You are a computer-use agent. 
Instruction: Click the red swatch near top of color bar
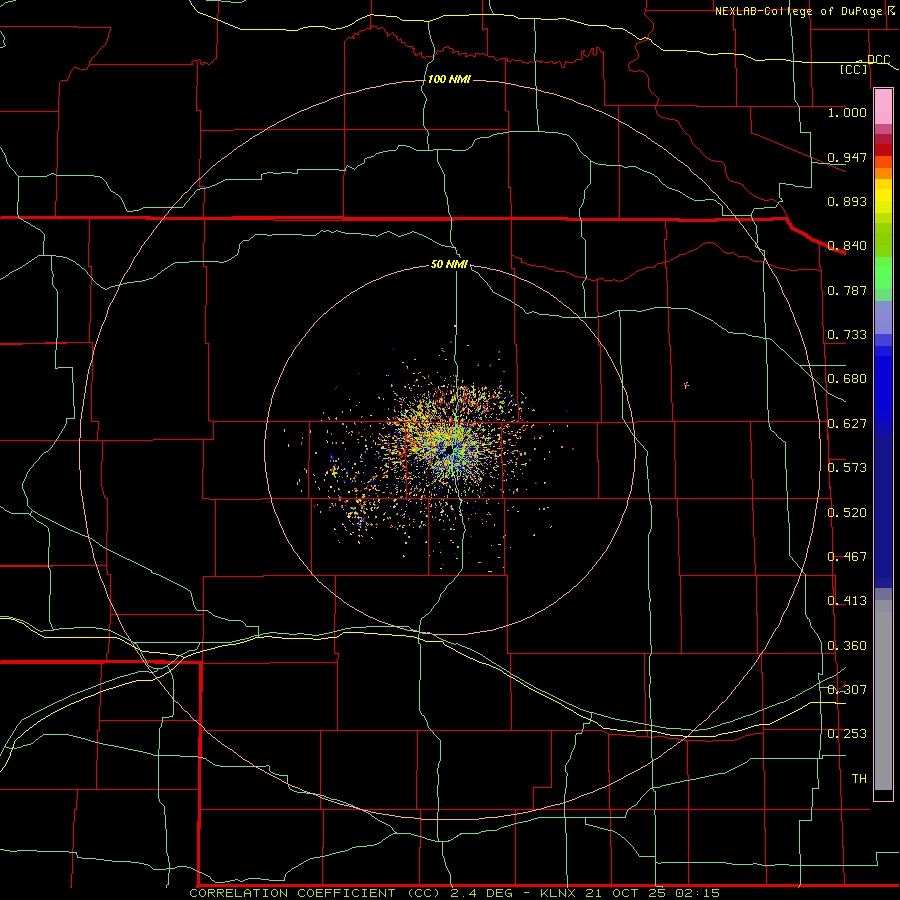coord(883,150)
